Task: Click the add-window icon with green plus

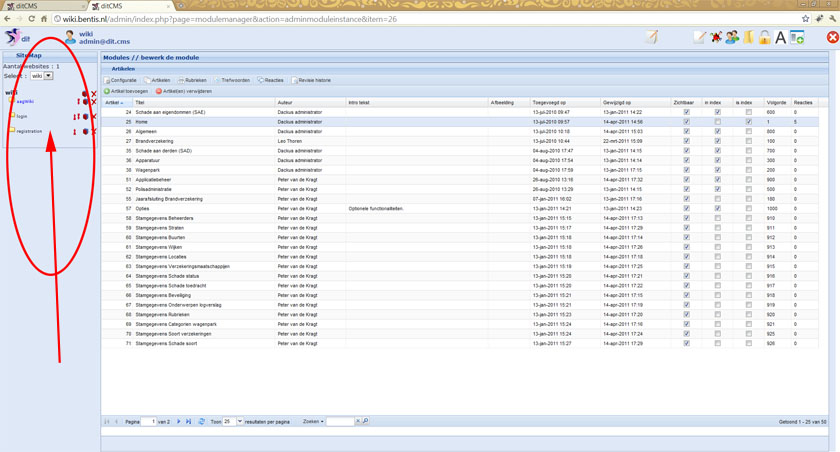Action: [797, 38]
